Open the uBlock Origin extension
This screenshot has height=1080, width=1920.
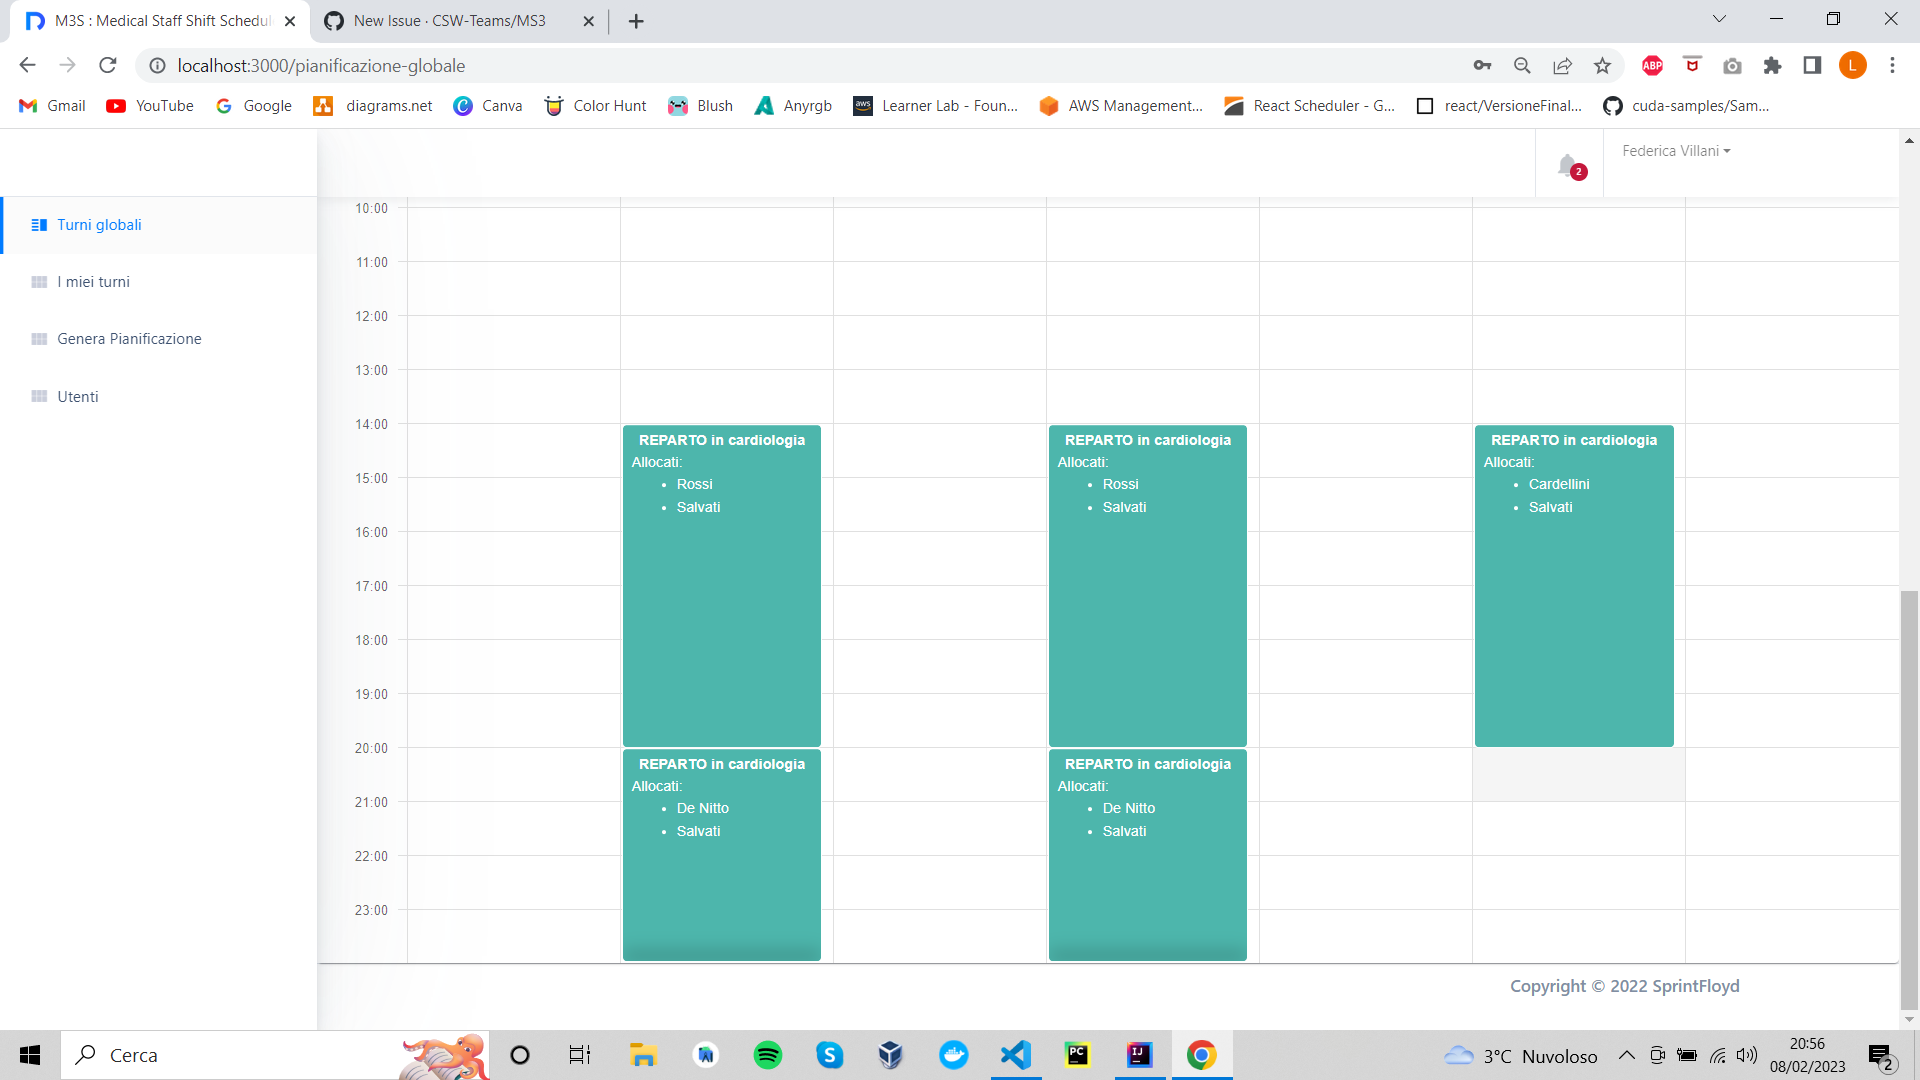click(x=1692, y=65)
